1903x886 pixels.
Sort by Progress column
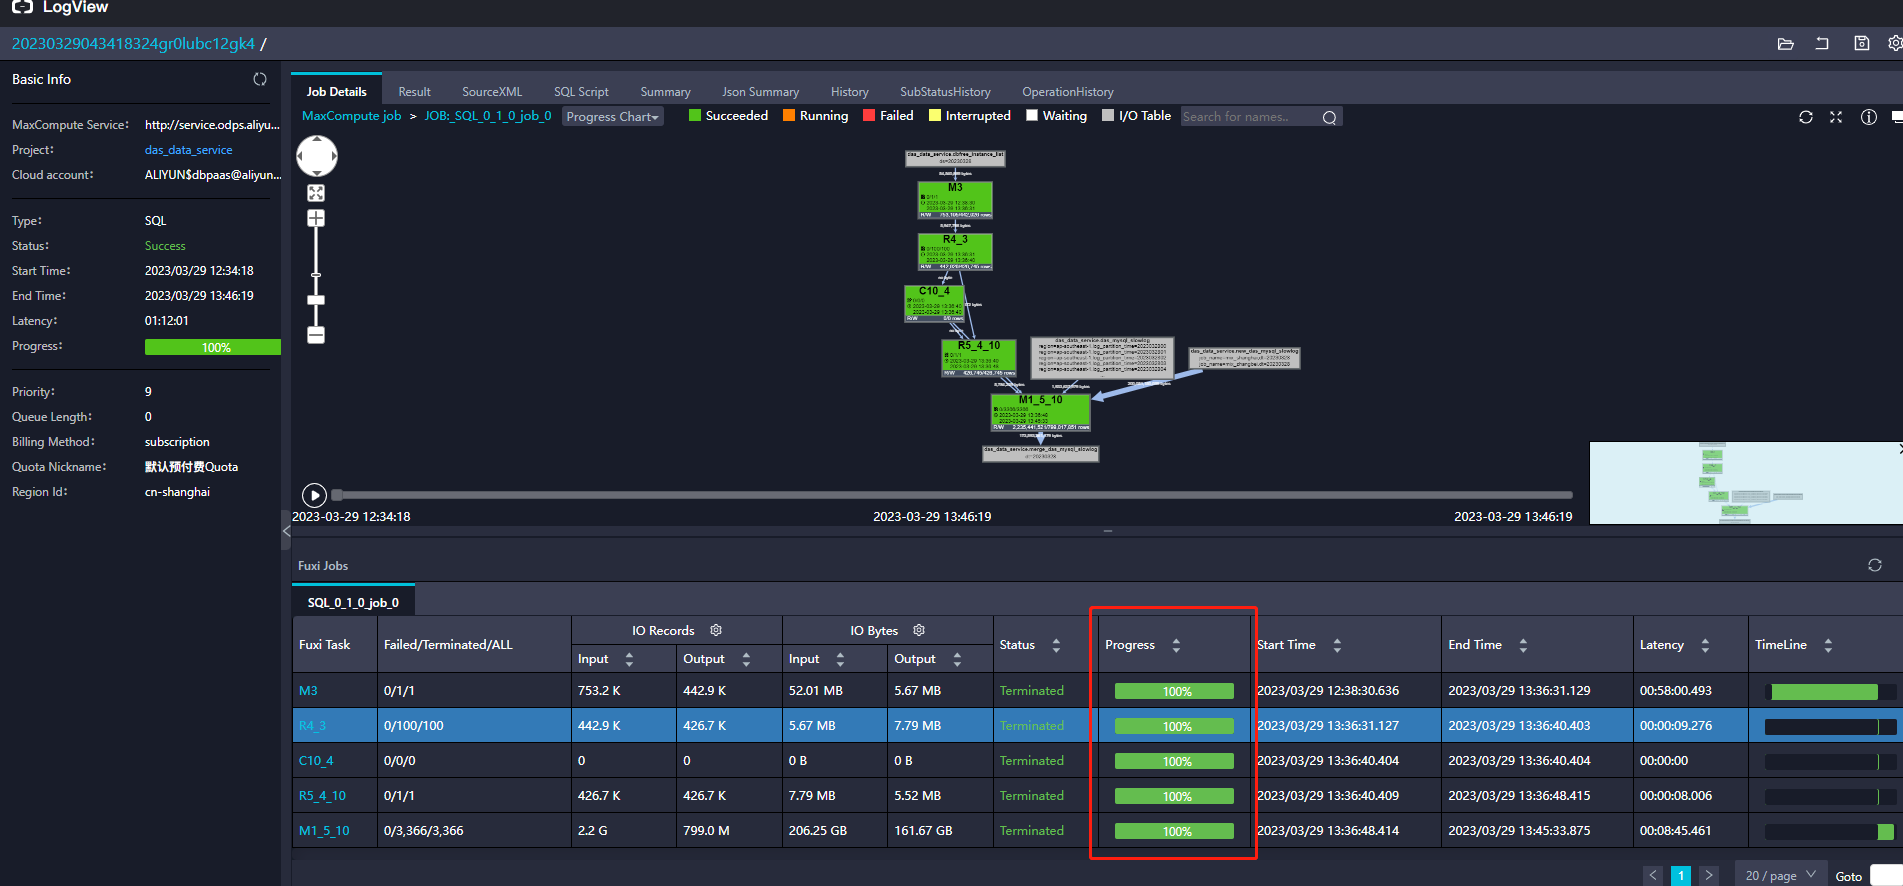pyautogui.click(x=1176, y=645)
